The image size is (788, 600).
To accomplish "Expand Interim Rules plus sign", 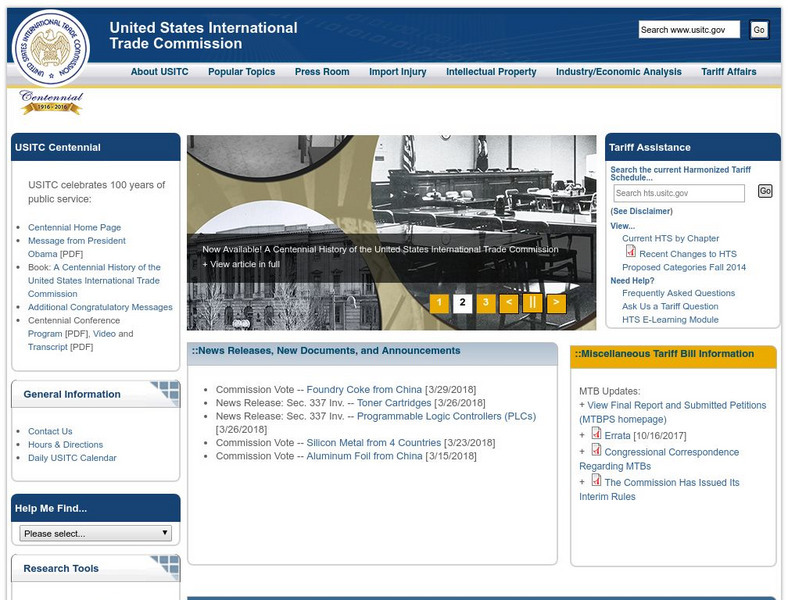I will [x=582, y=482].
